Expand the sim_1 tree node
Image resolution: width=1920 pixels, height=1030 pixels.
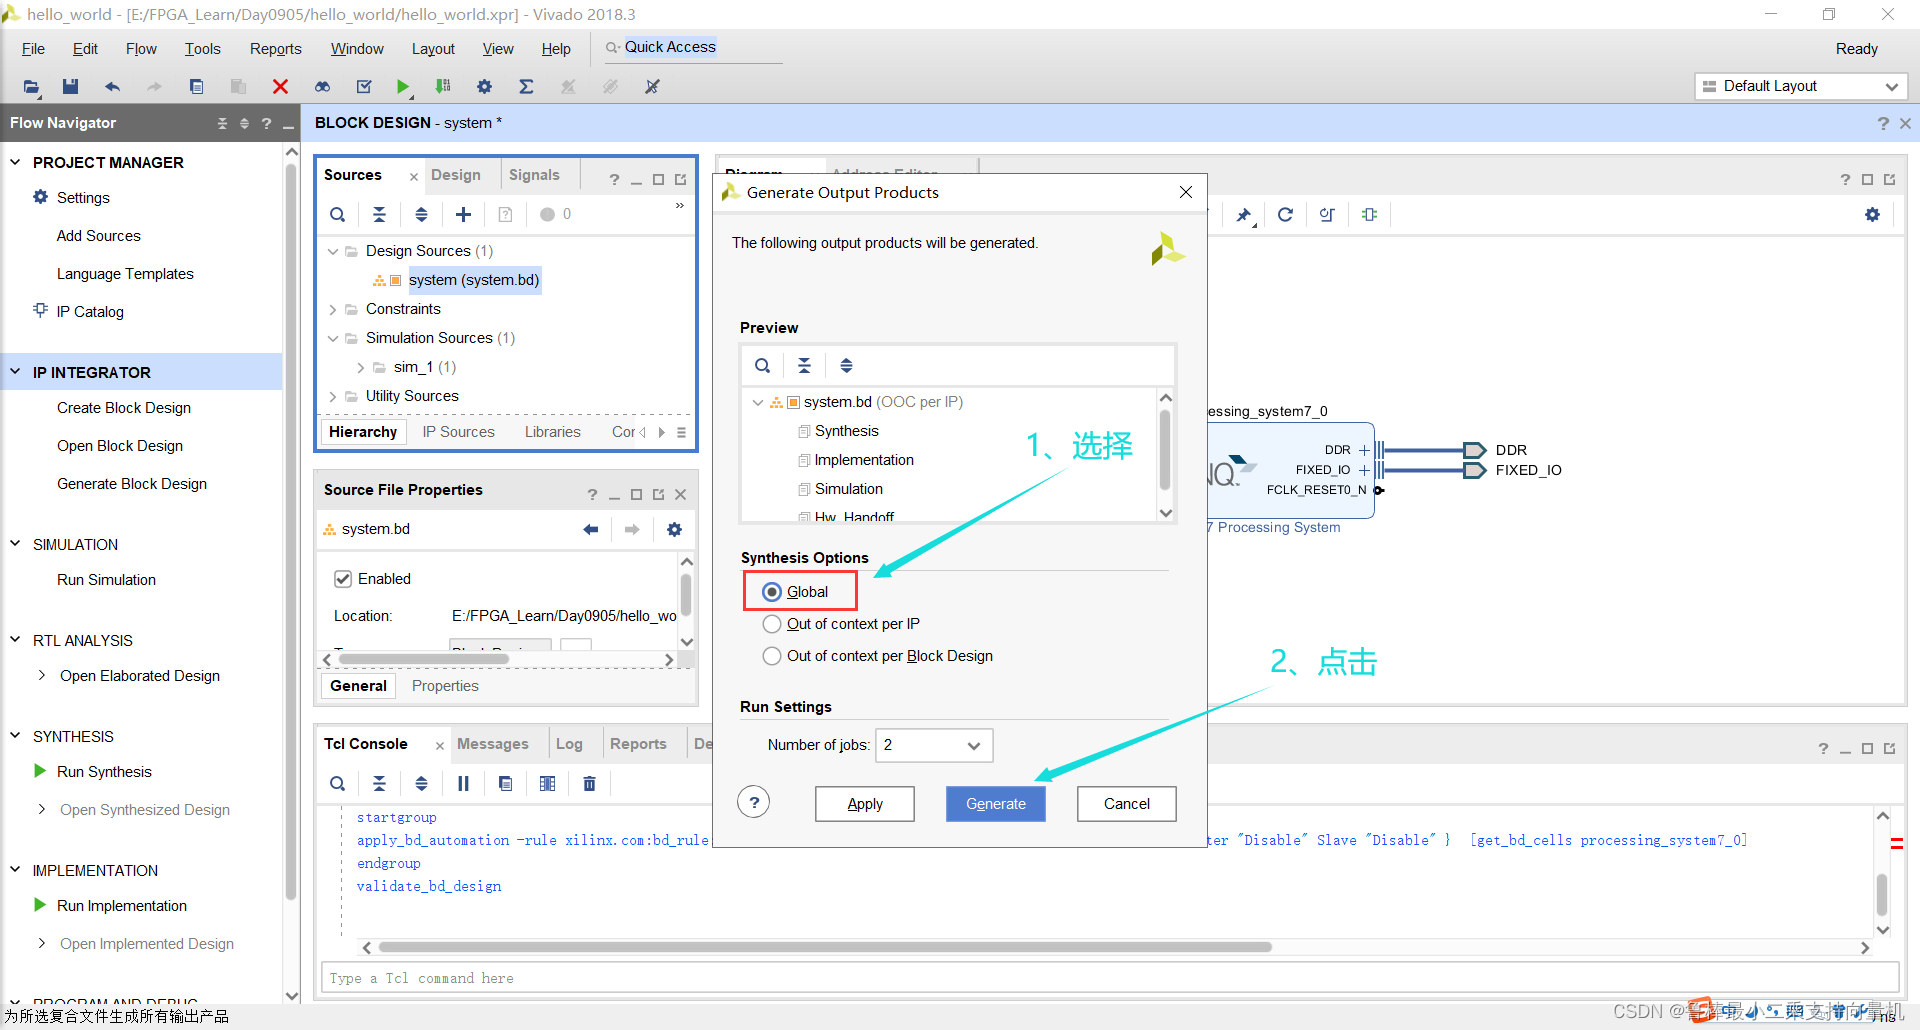tap(360, 367)
